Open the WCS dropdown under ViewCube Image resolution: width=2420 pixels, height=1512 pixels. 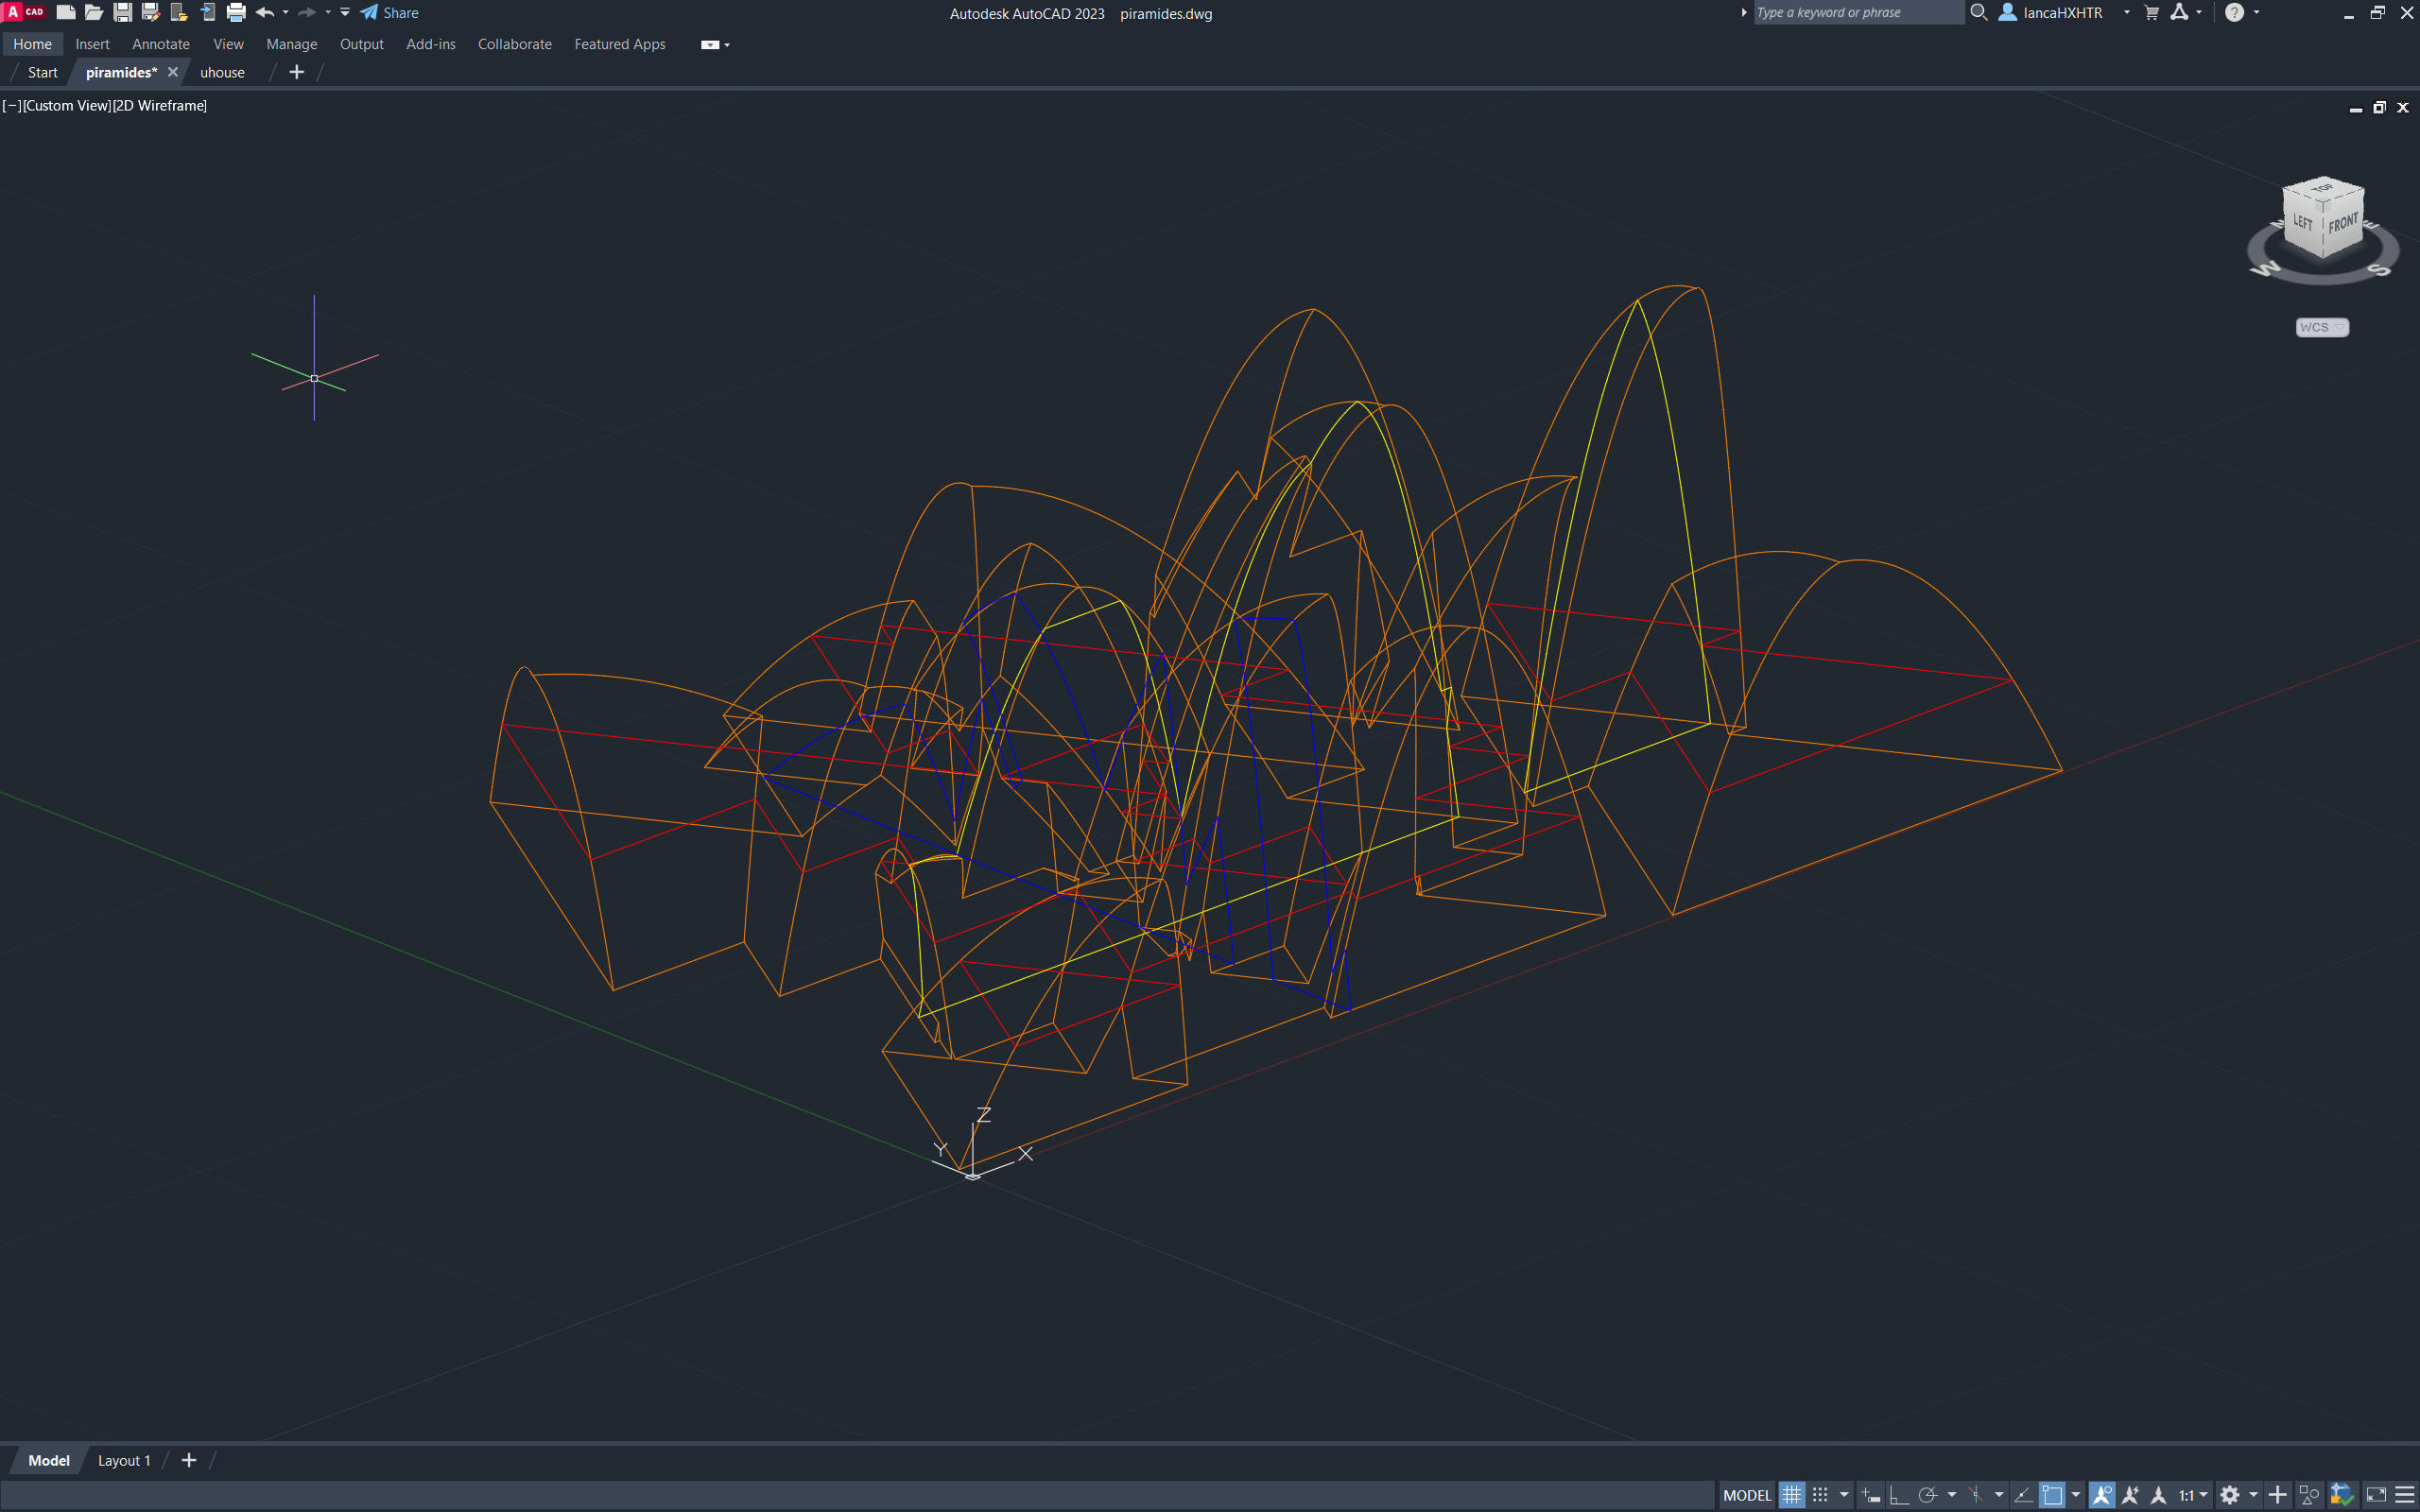2321,327
